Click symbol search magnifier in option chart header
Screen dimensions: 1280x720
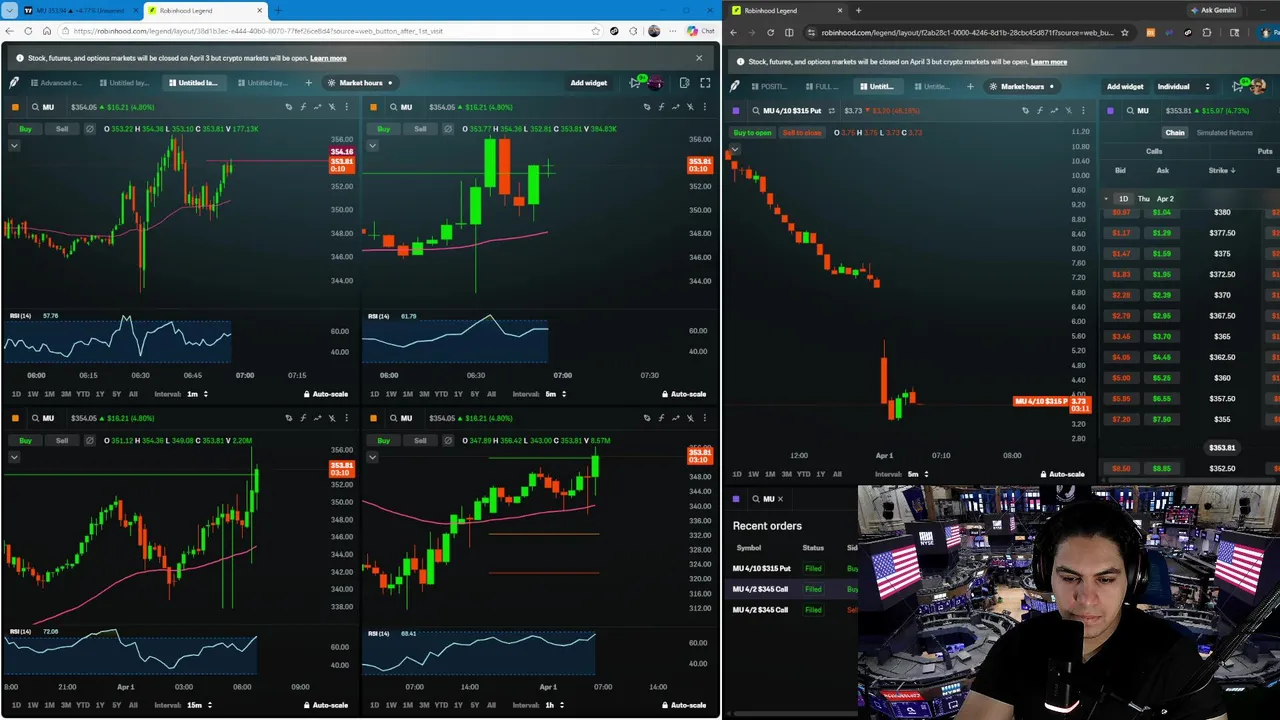click(755, 111)
